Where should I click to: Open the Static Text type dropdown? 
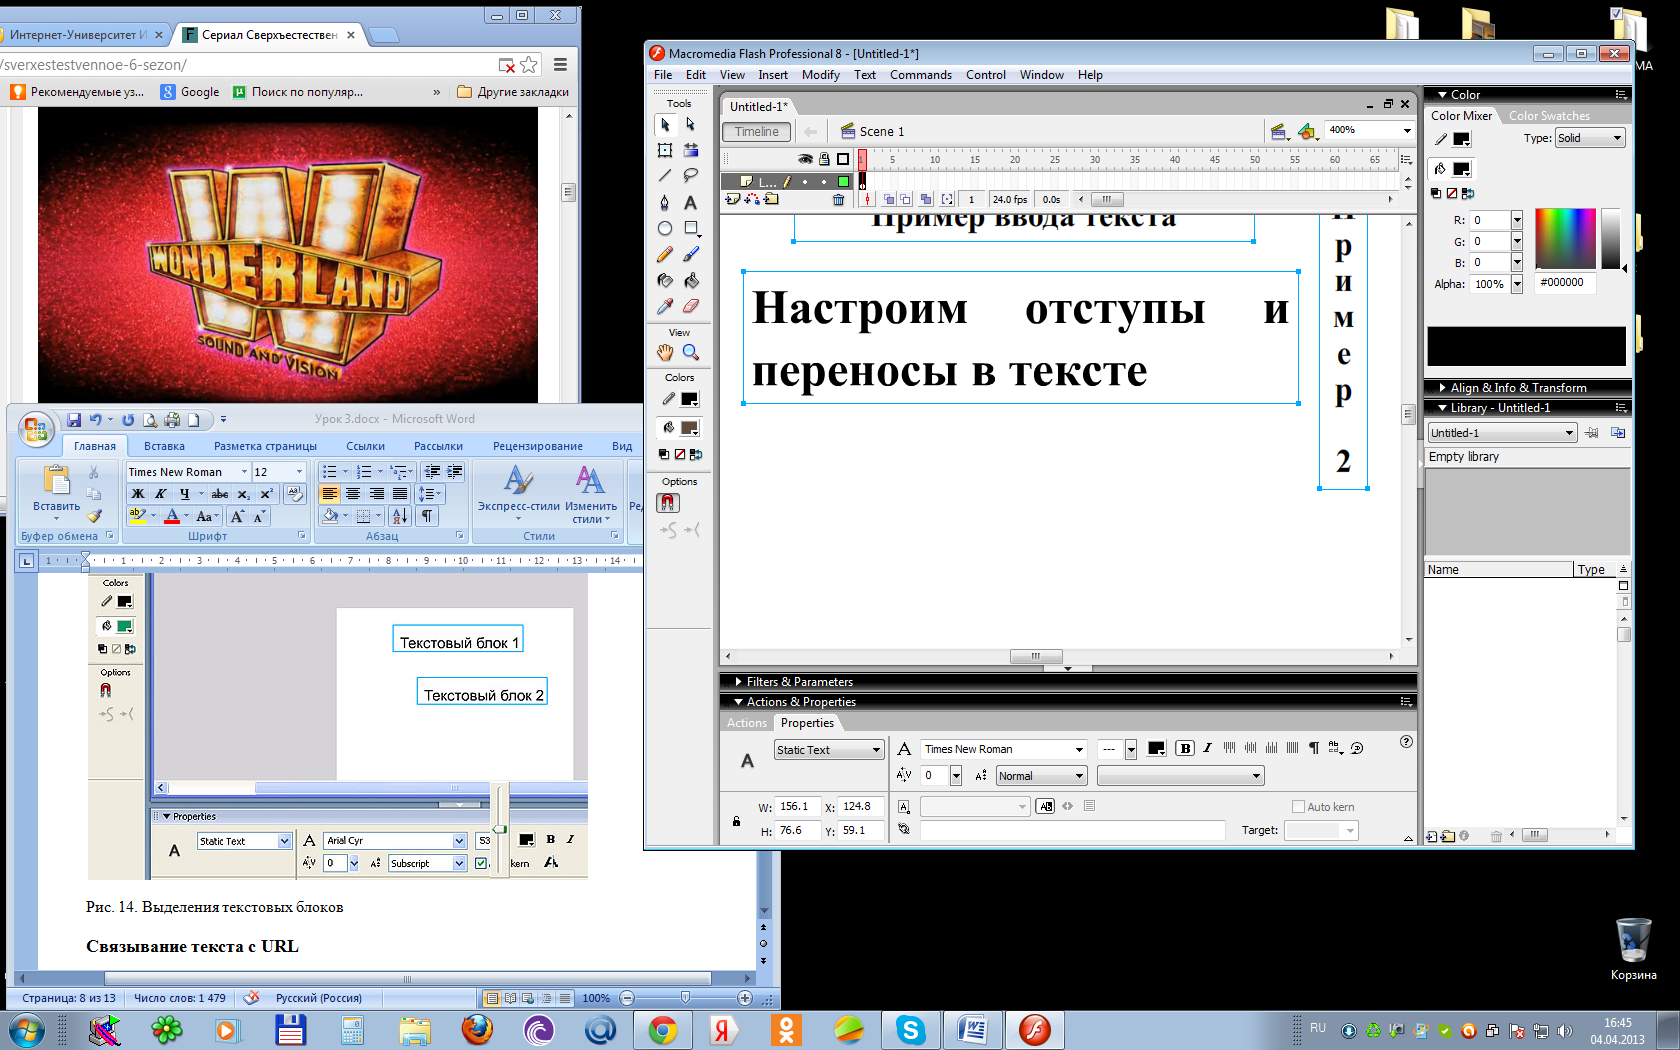[x=829, y=750]
